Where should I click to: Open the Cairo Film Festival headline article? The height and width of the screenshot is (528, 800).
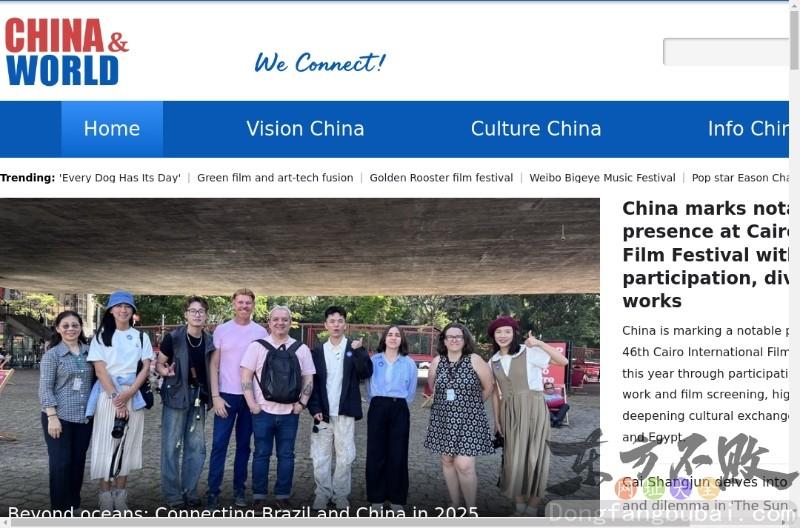[x=706, y=255]
